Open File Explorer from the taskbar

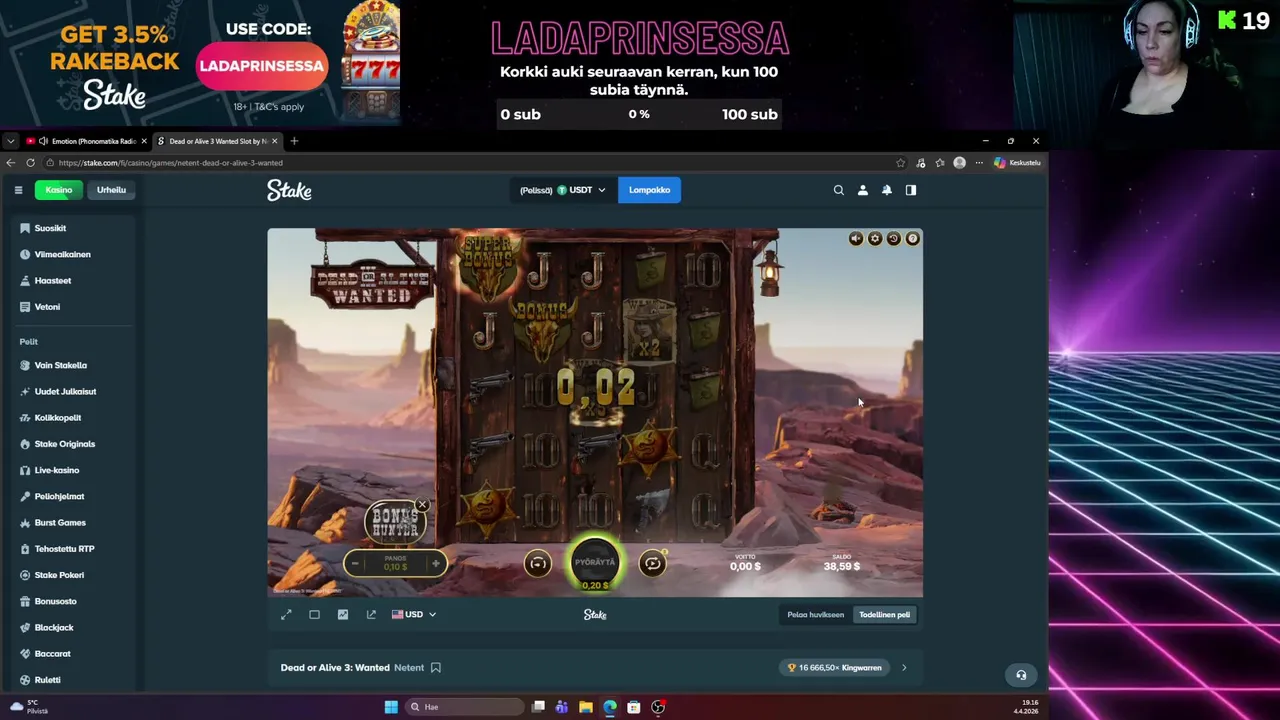point(586,707)
